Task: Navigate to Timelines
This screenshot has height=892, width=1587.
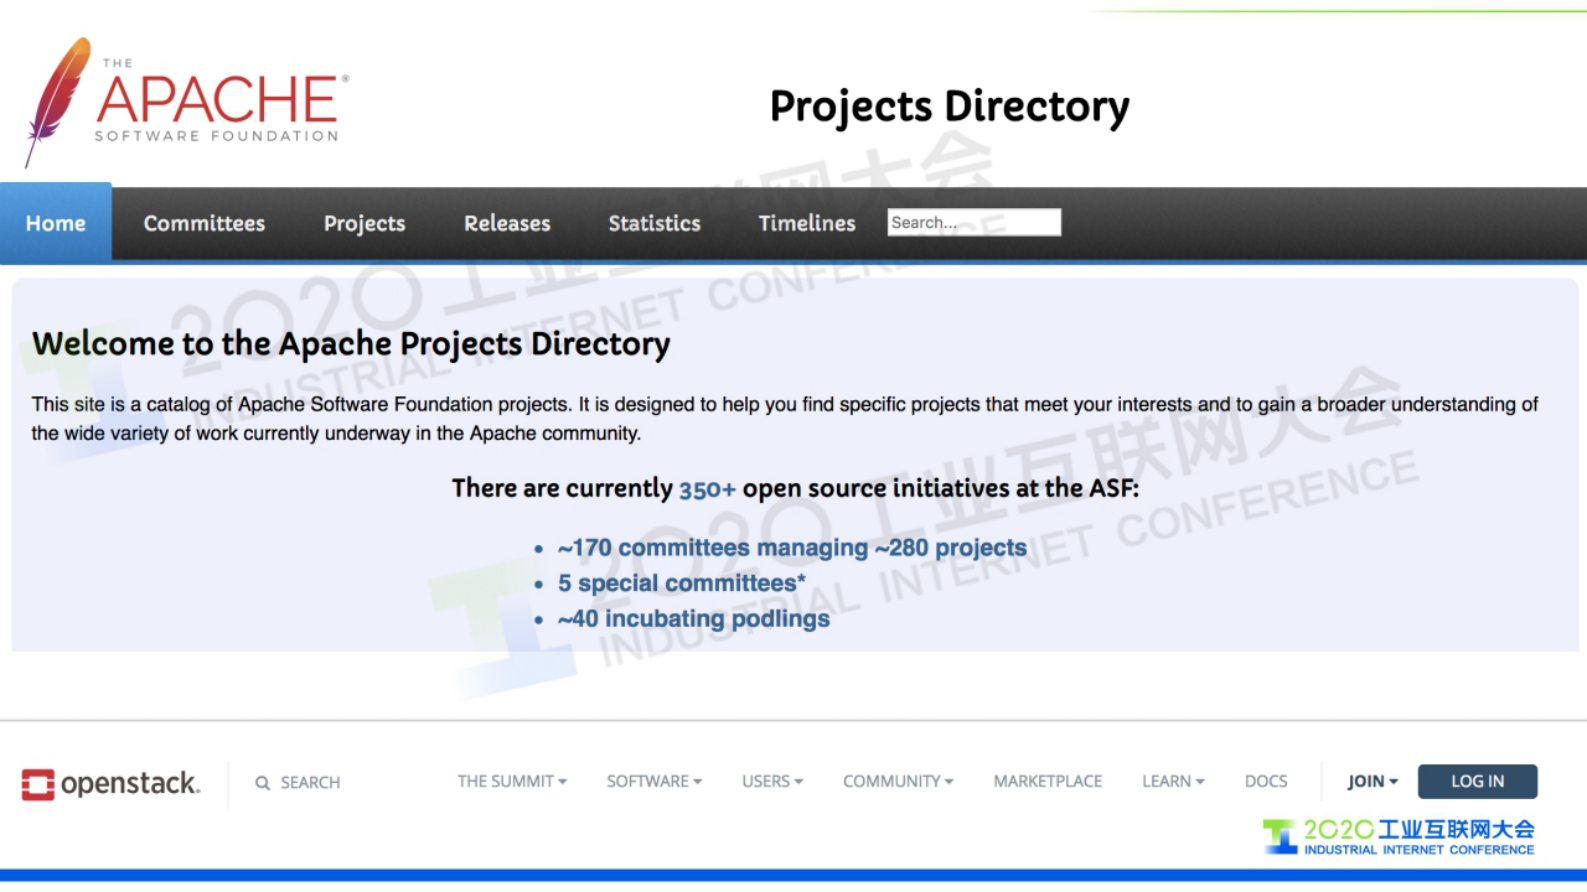Action: 806,223
